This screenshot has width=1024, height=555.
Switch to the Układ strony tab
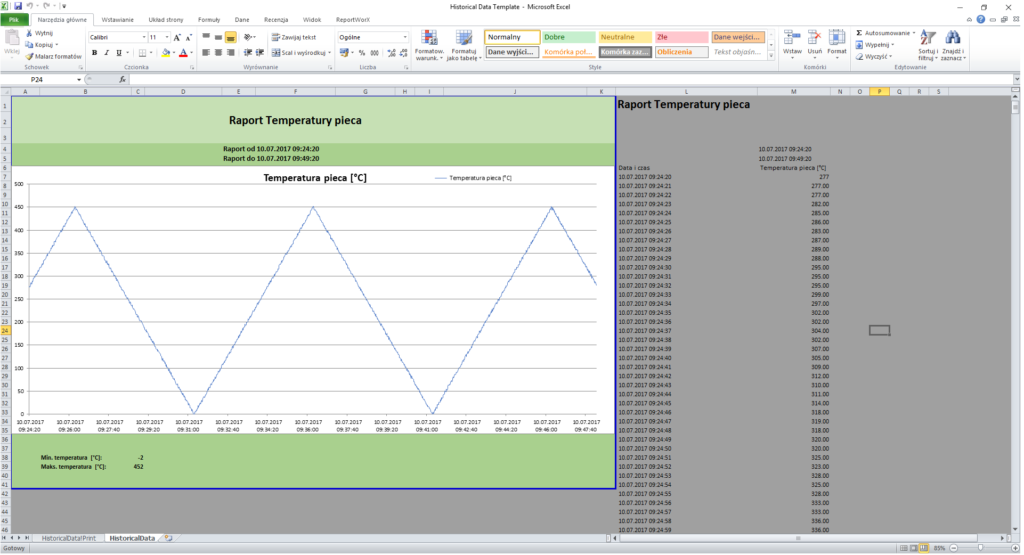166,20
